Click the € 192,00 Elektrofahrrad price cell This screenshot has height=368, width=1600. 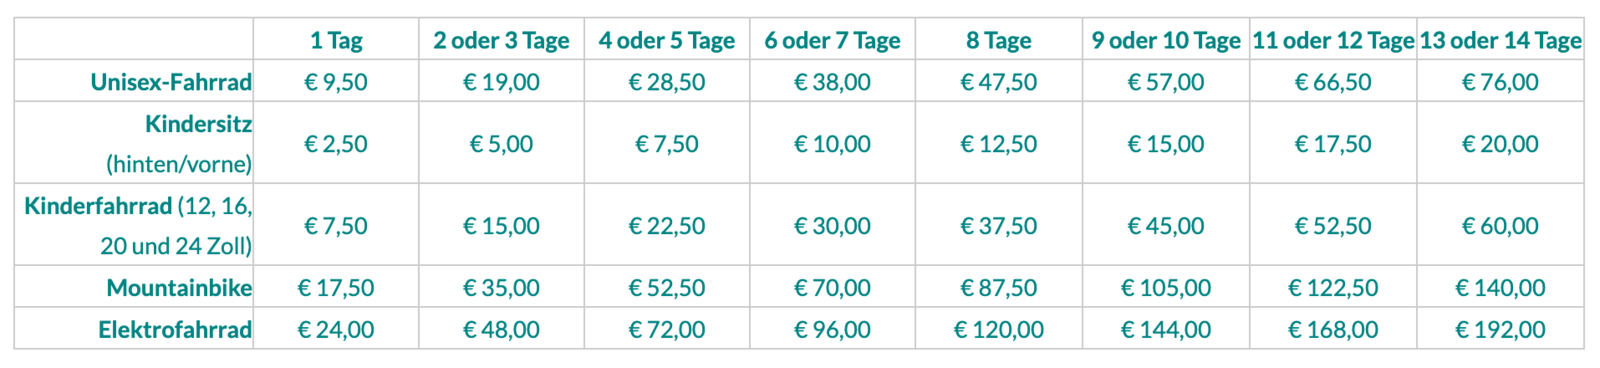click(1500, 330)
